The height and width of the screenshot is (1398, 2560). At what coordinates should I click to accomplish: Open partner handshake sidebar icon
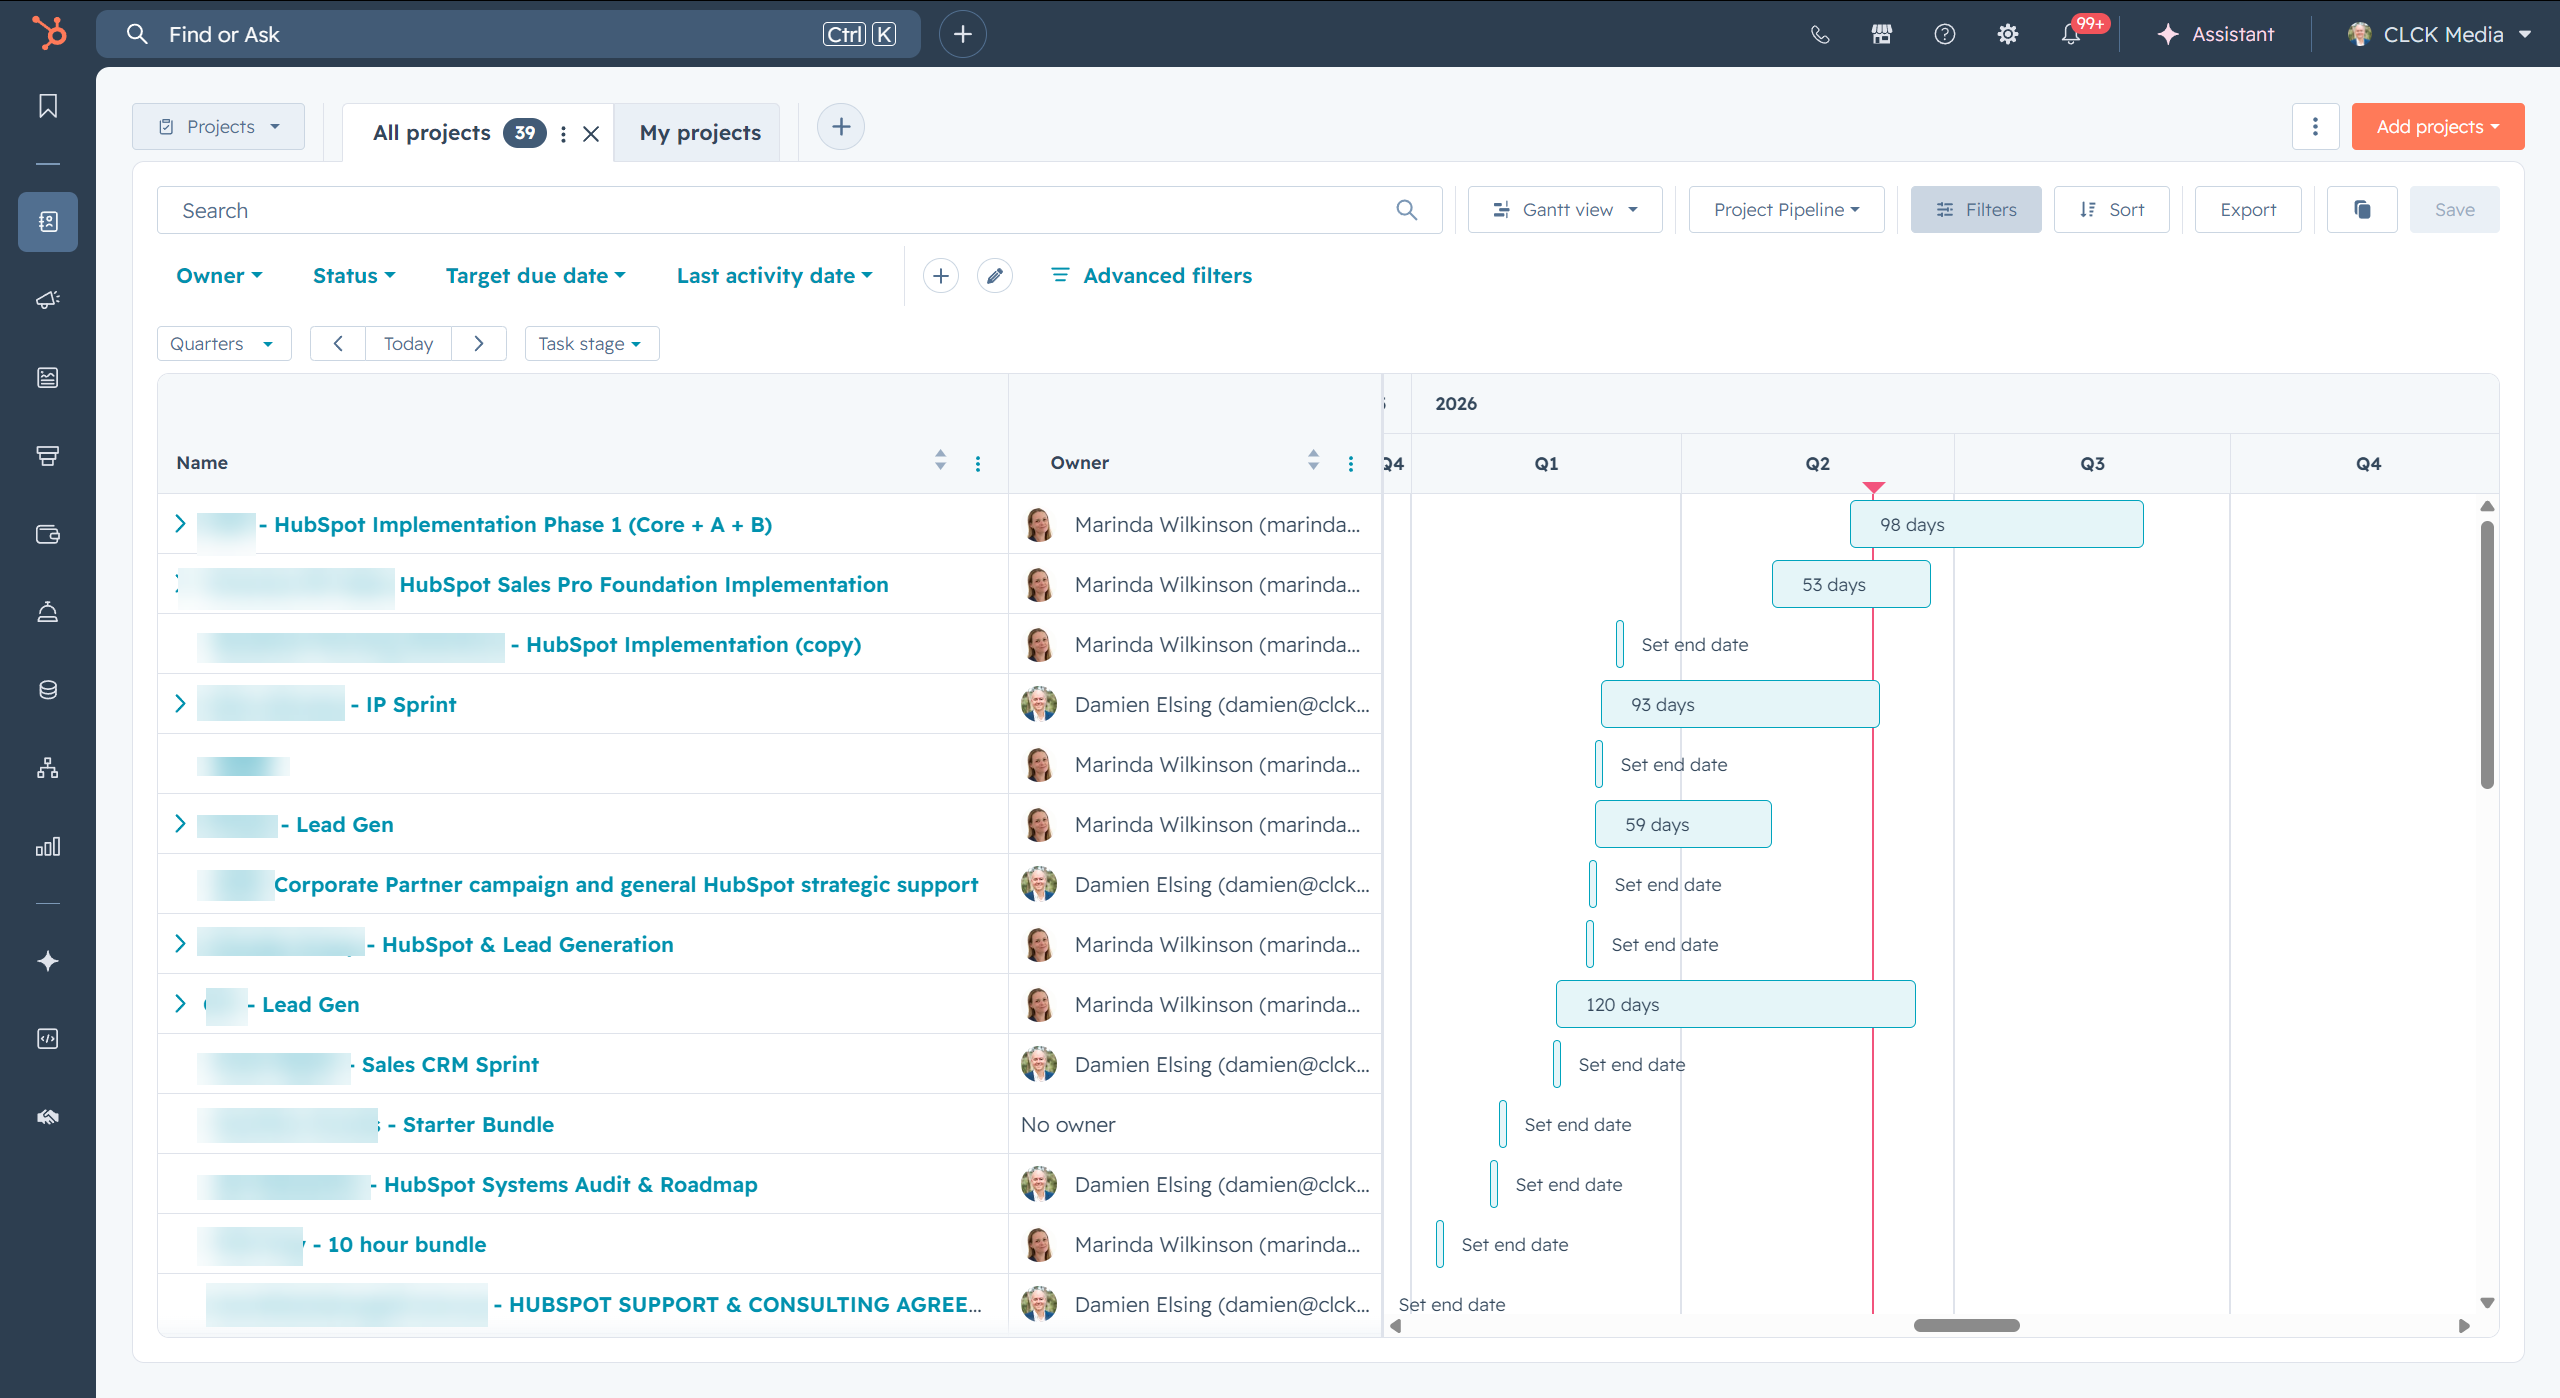(48, 1117)
